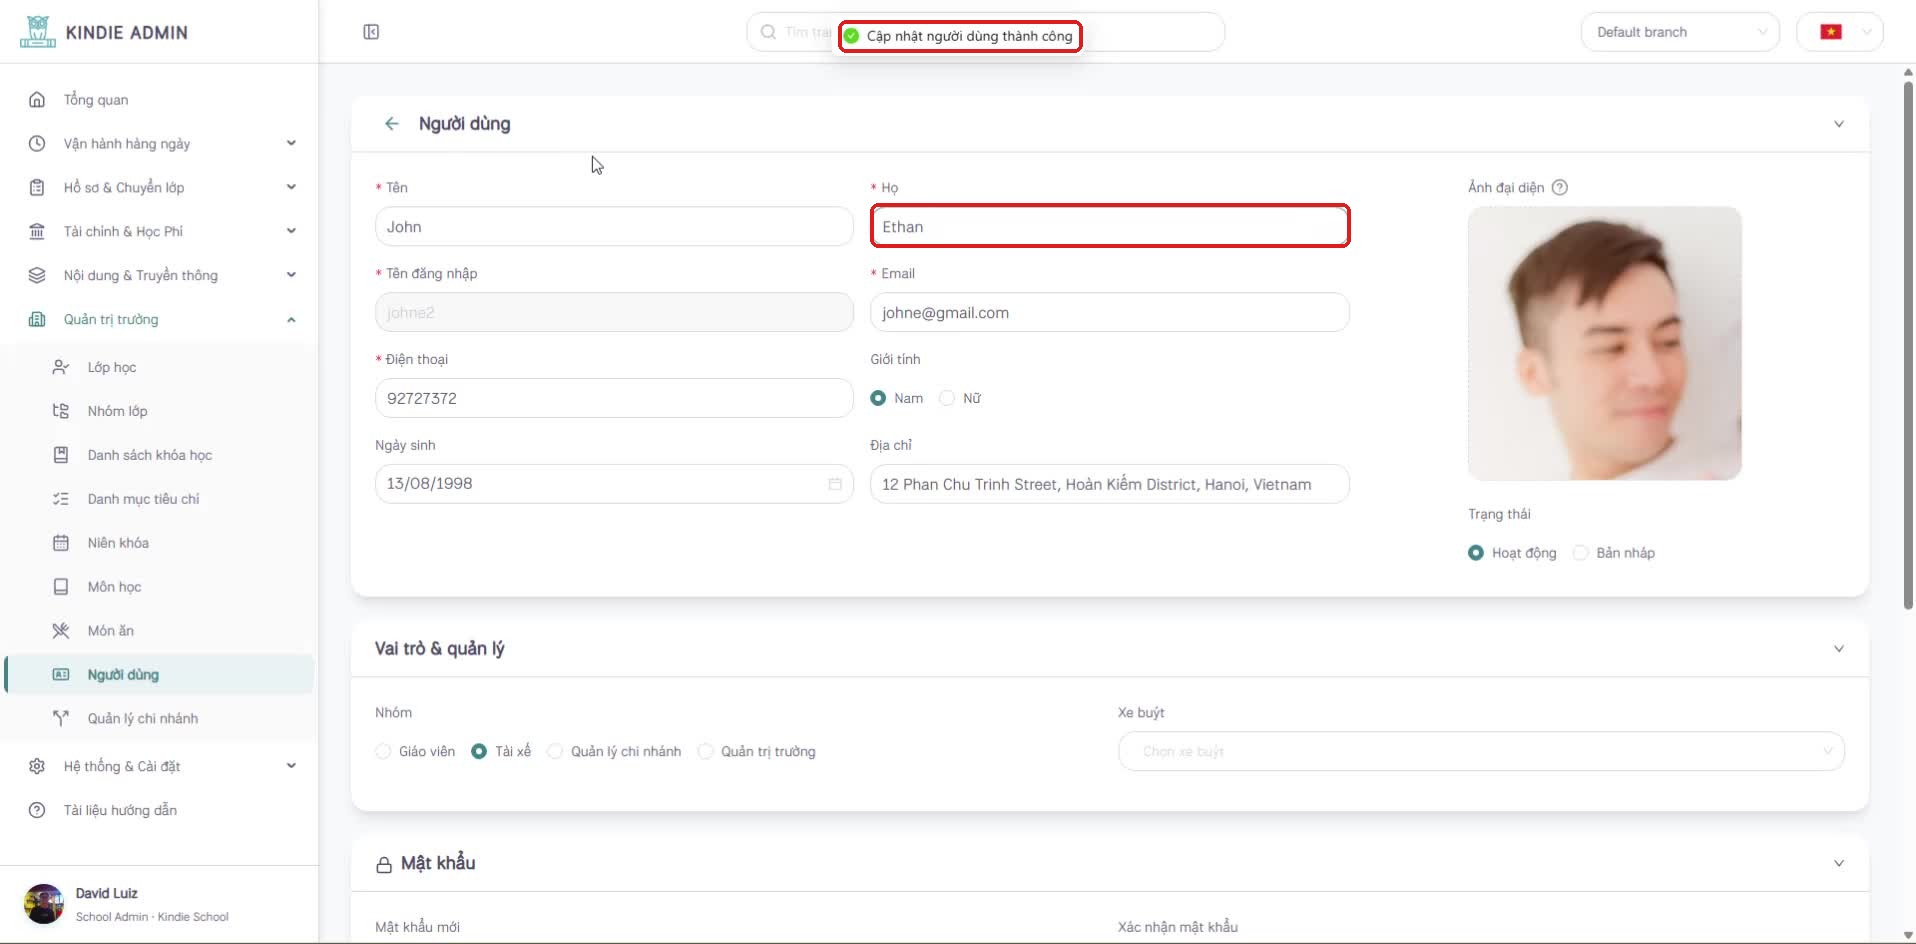The width and height of the screenshot is (1916, 944).
Task: Click the Tài liệu hướng dẫn help icon
Action: click(x=37, y=810)
